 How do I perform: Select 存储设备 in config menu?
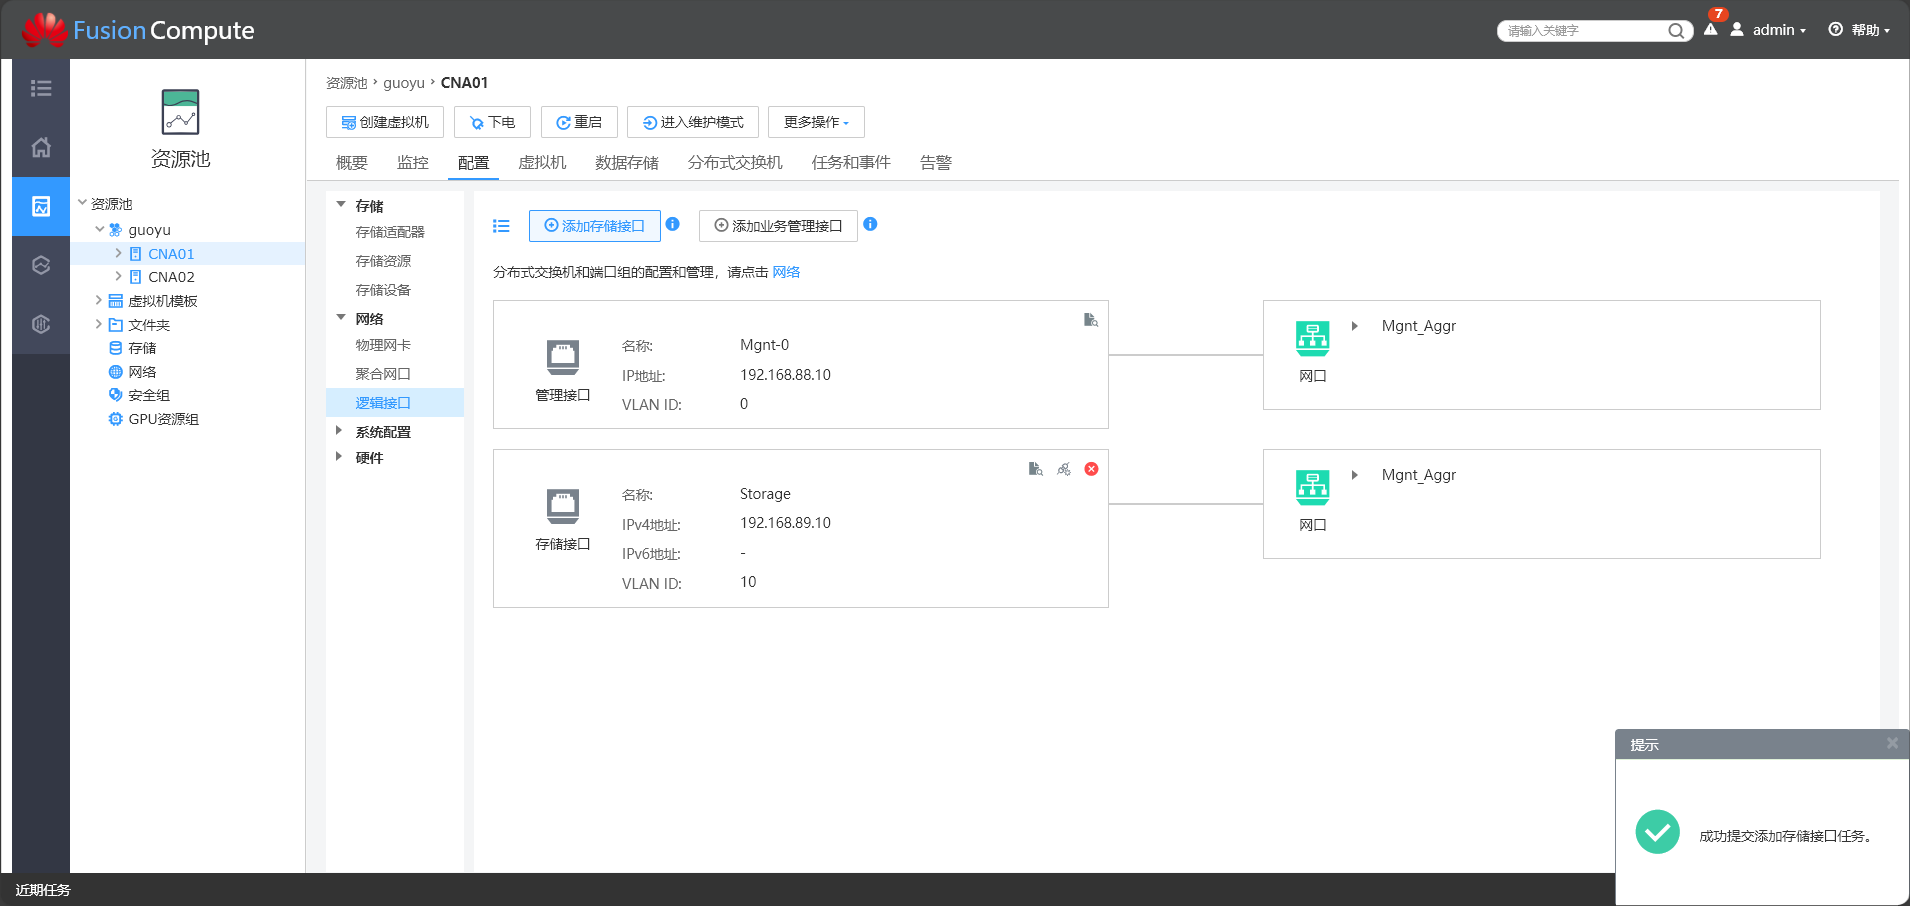[x=383, y=290]
